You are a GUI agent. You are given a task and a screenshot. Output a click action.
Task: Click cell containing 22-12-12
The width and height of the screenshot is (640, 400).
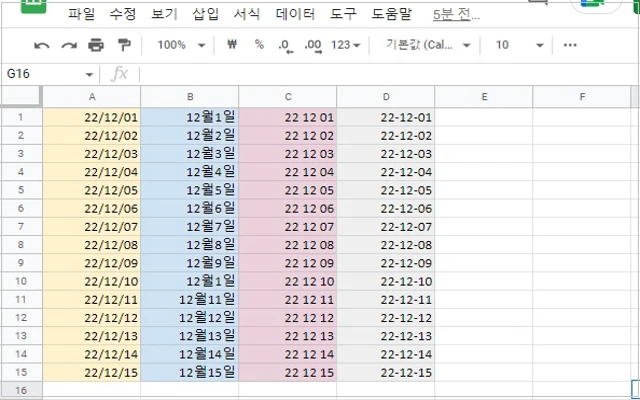[386, 318]
